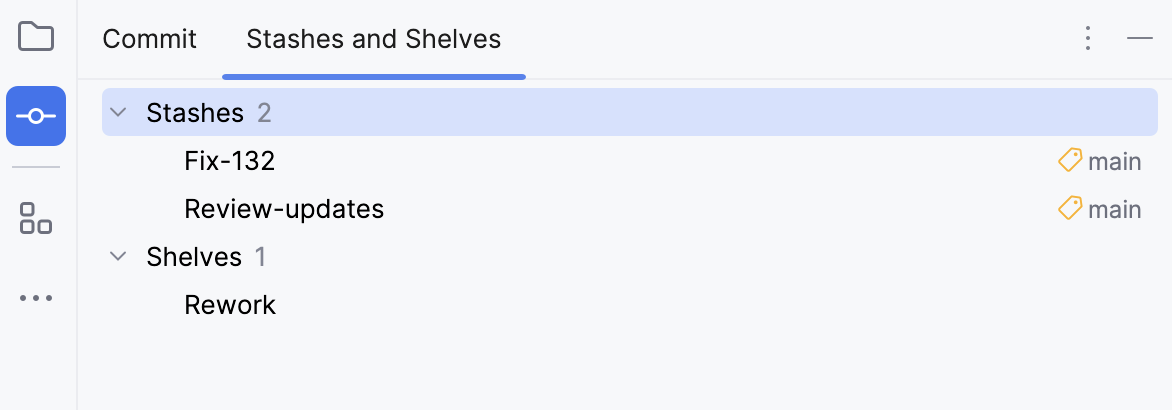Viewport: 1172px width, 410px height.
Task: Click the tag icon beside Review-updates
Action: click(1070, 209)
